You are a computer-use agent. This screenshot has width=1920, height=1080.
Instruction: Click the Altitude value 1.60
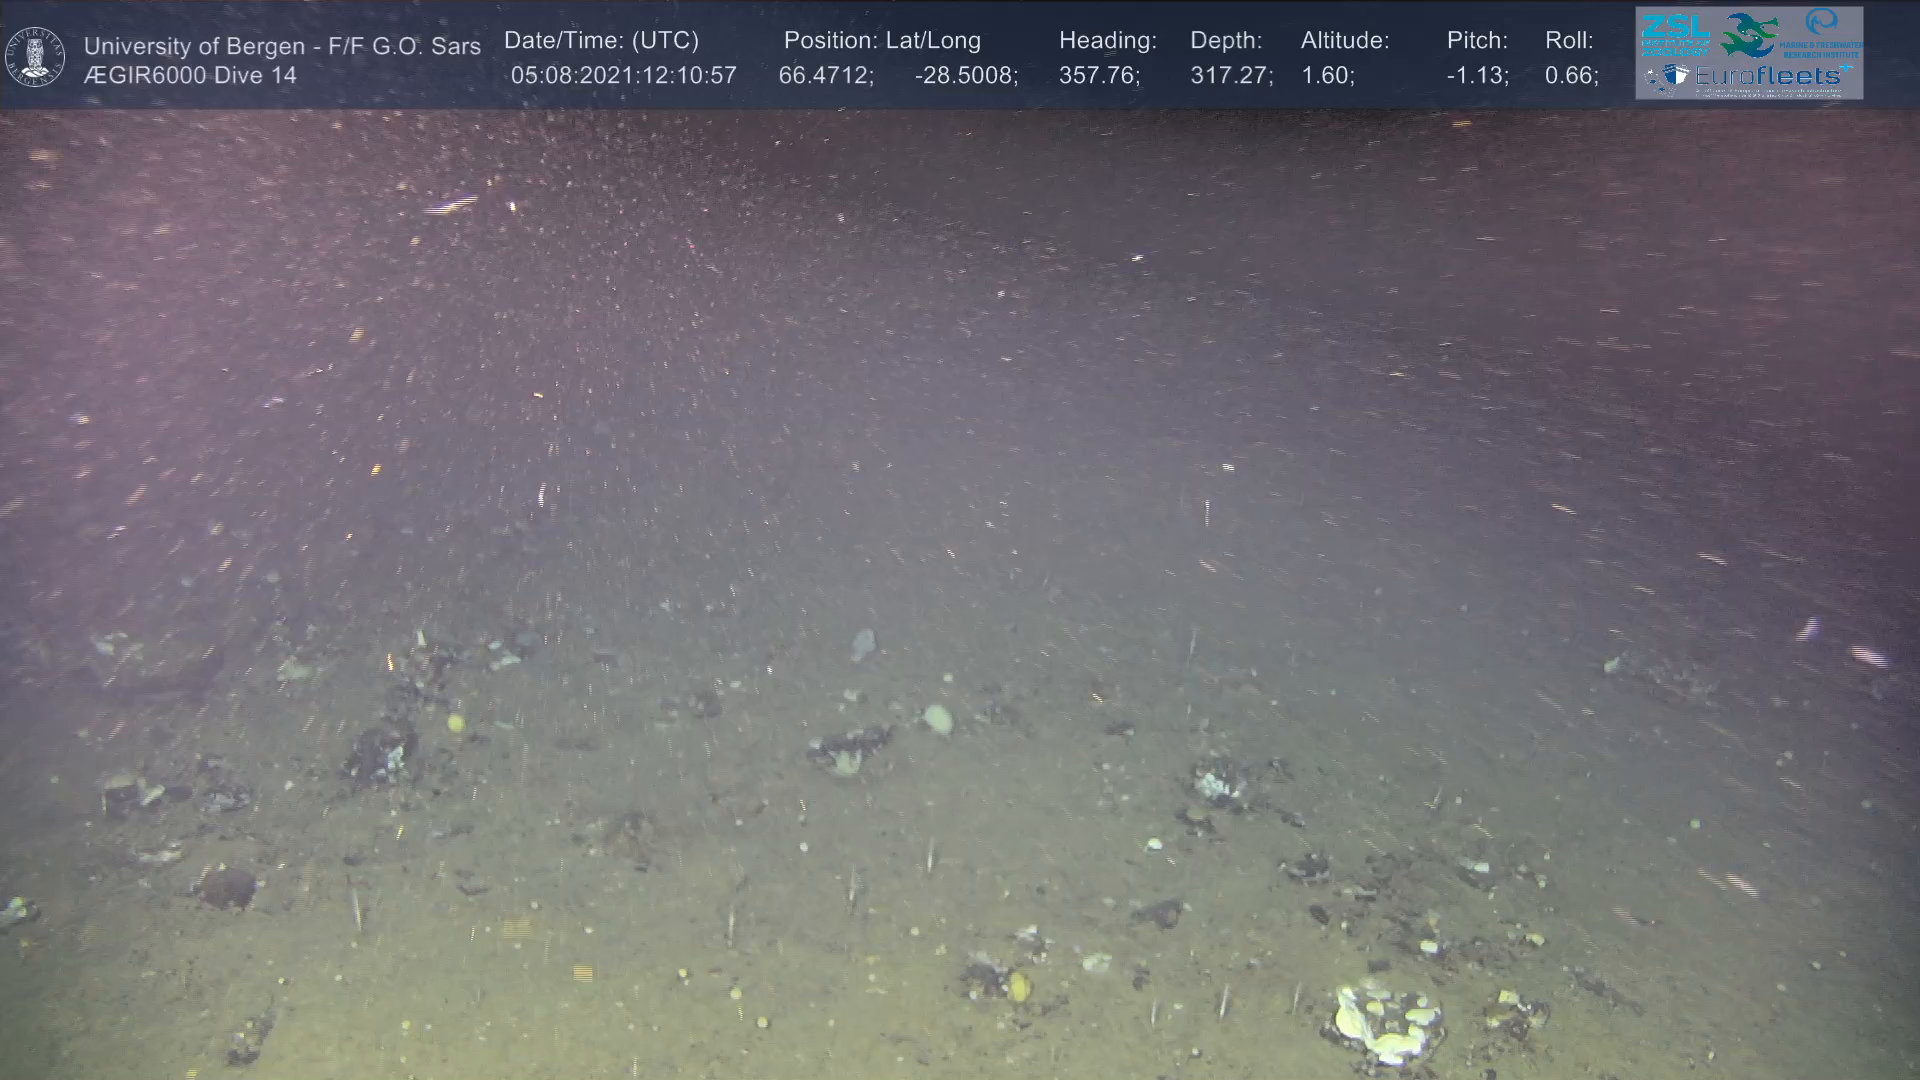coord(1327,76)
